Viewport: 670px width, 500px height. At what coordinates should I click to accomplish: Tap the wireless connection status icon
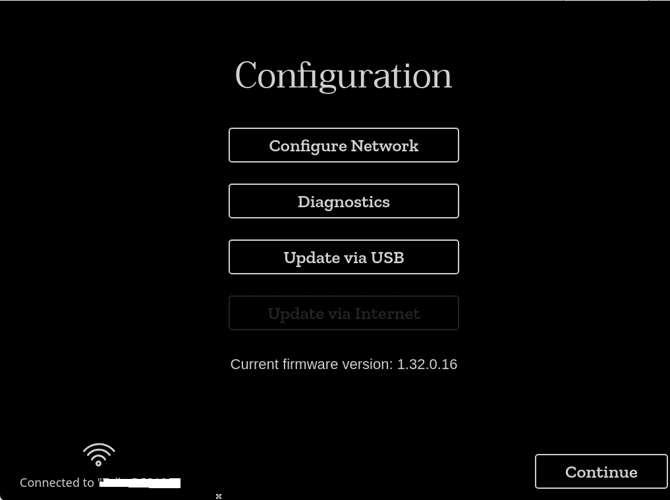(99, 455)
